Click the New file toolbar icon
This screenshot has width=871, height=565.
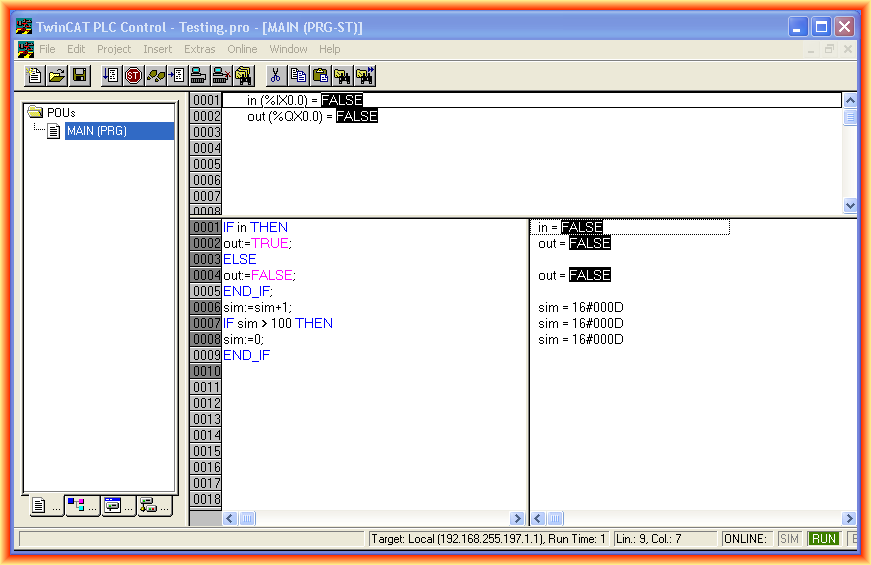[x=35, y=75]
